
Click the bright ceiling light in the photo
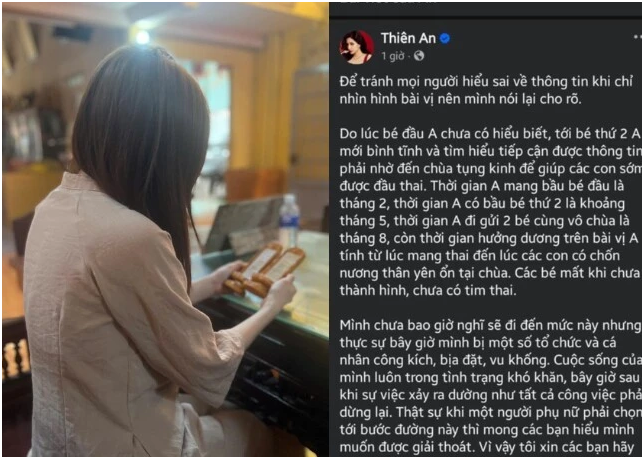pos(143,37)
